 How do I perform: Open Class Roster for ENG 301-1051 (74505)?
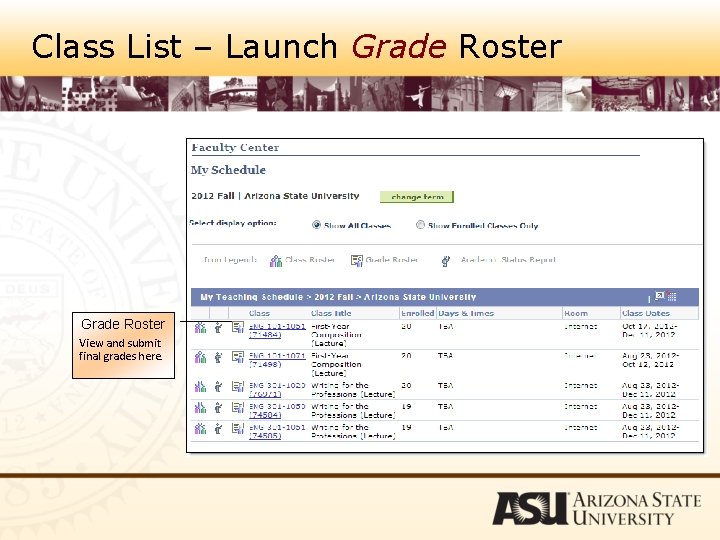point(200,429)
